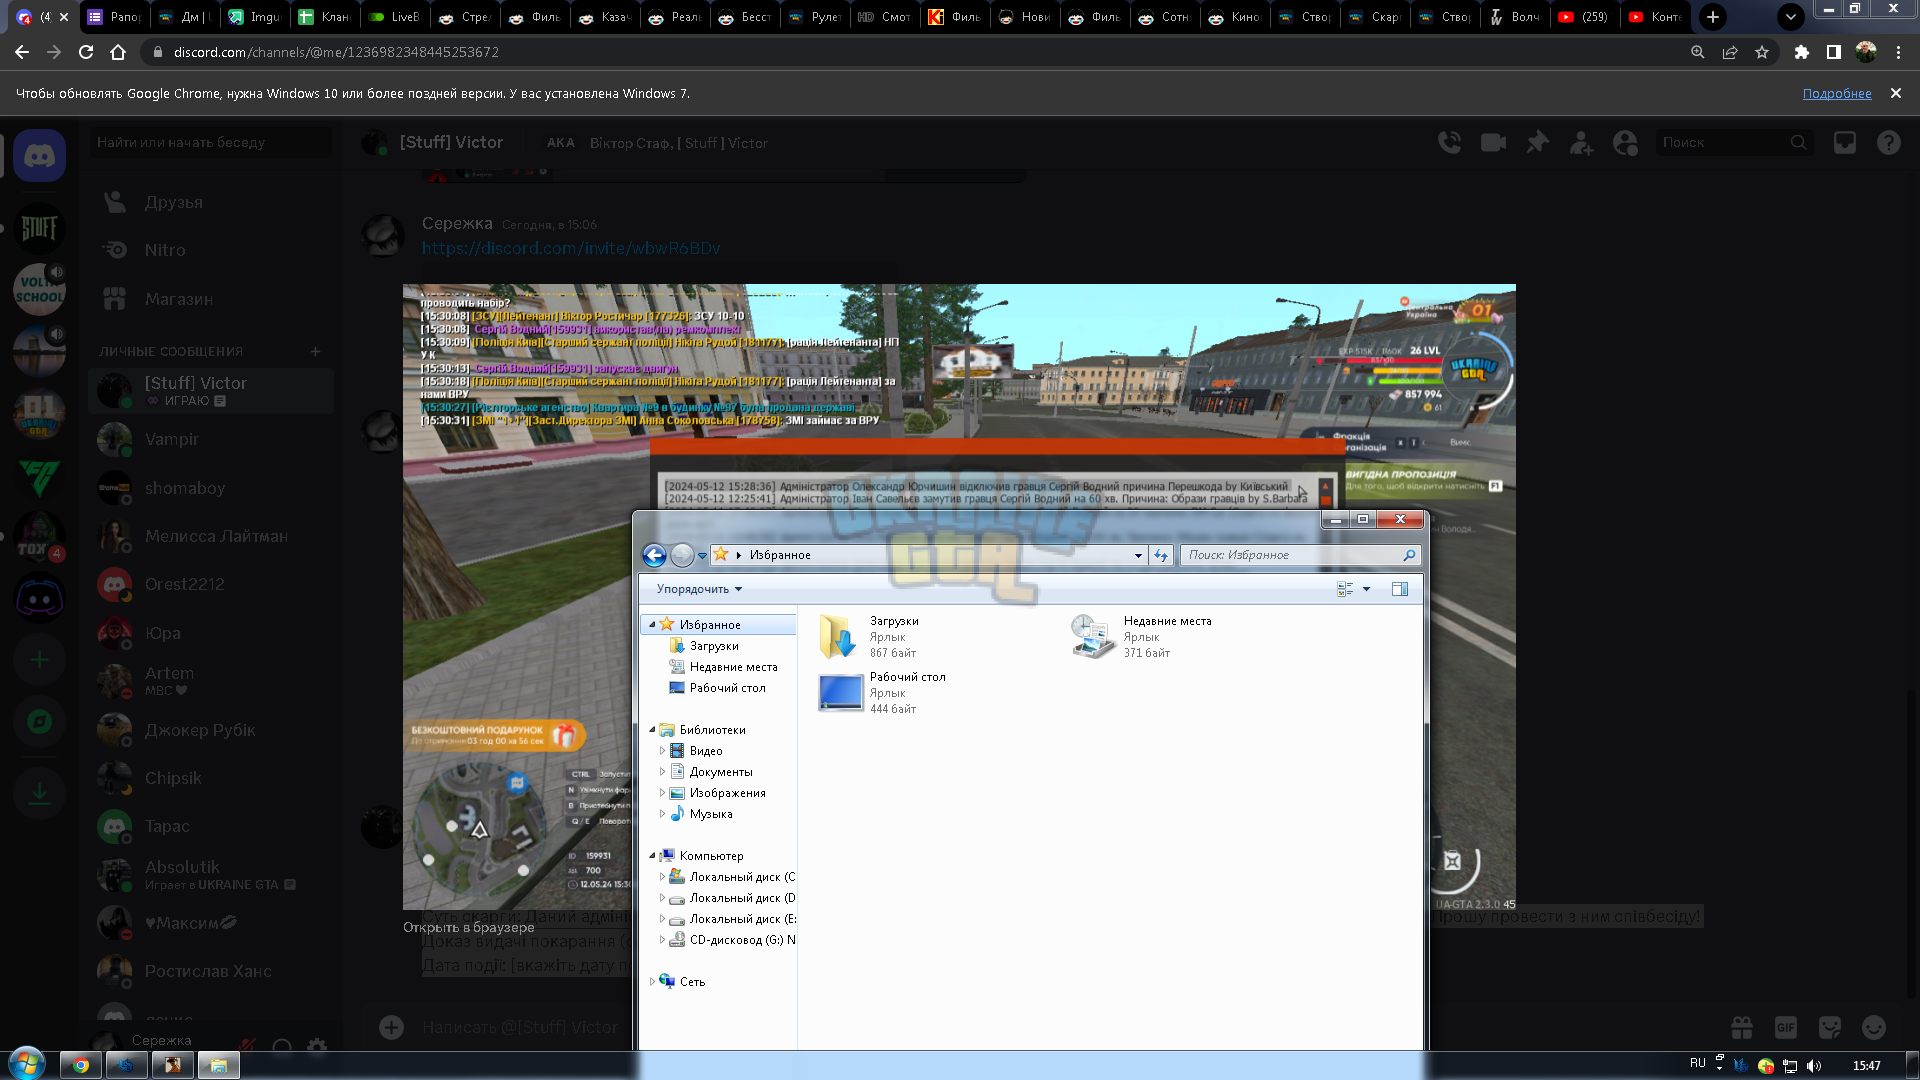This screenshot has width=1920, height=1080.
Task: Click the Explorer change view icon
Action: [1345, 589]
